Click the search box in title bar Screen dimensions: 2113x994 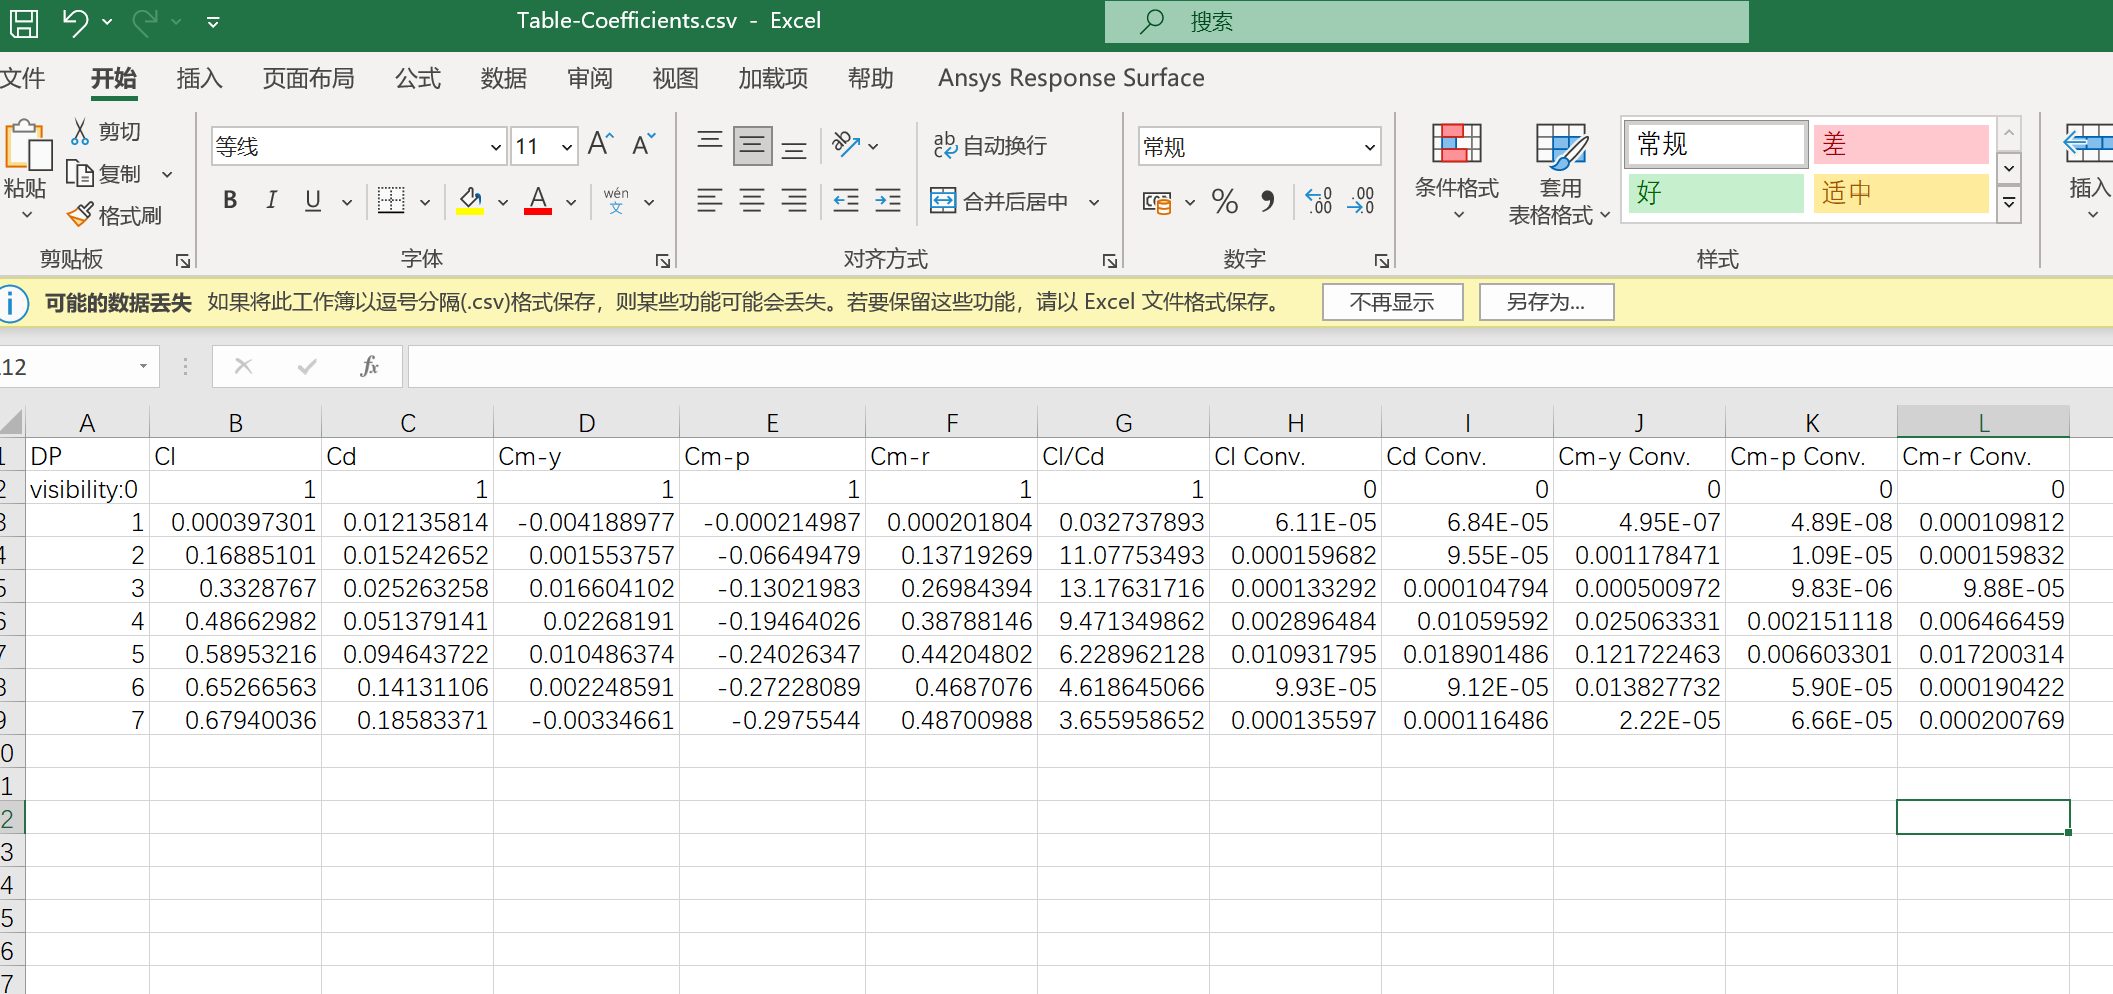1427,22
